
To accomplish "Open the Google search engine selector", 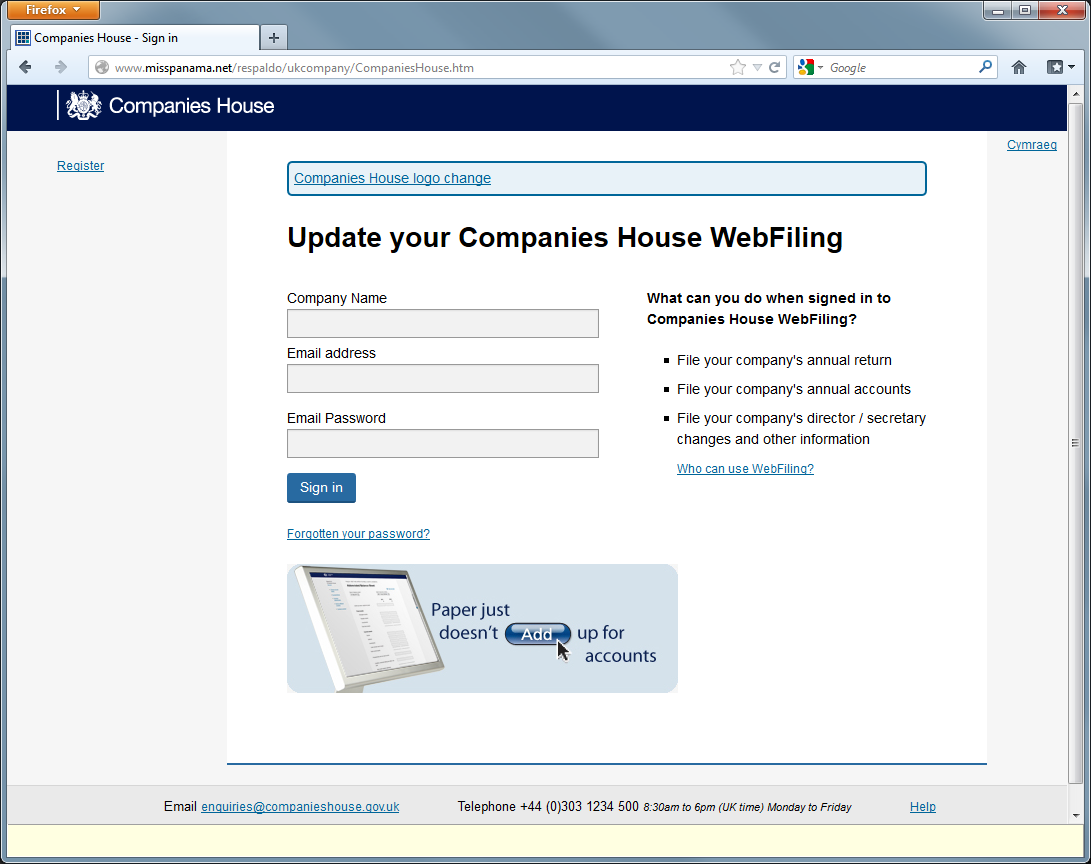I will coord(811,67).
